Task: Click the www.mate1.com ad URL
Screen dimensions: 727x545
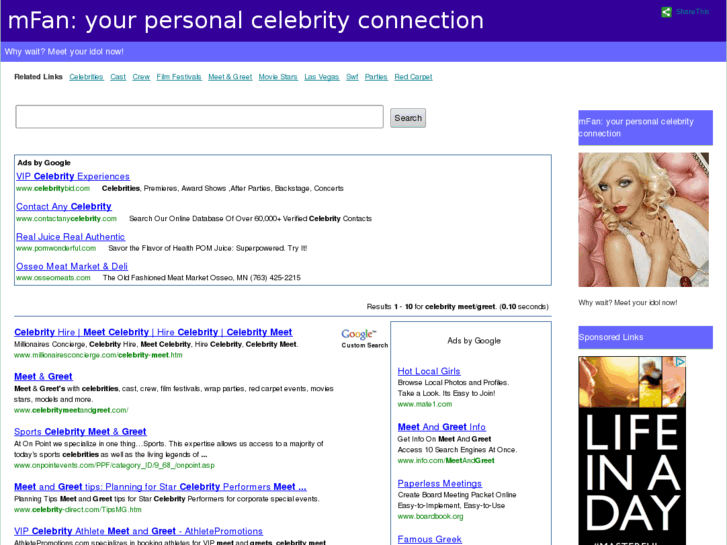Action: 425,404
